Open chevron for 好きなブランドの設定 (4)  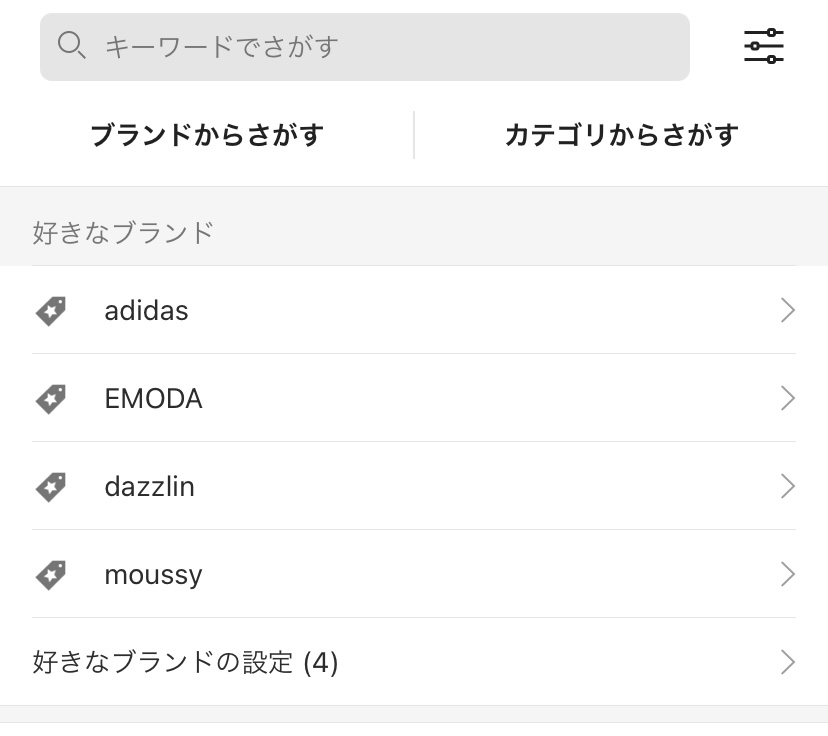coord(787,663)
